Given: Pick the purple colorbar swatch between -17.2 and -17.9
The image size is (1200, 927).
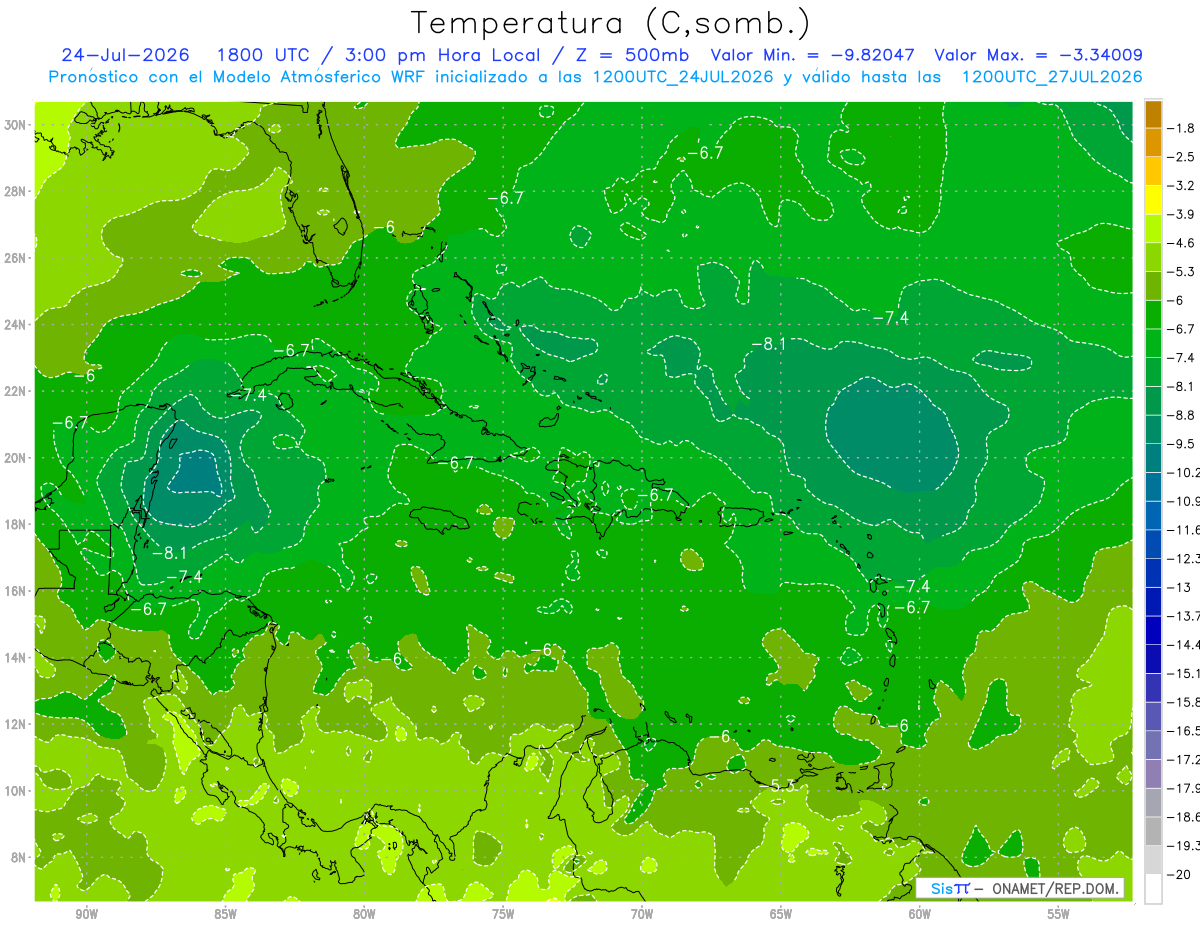Looking at the screenshot, I should coord(1153,773).
